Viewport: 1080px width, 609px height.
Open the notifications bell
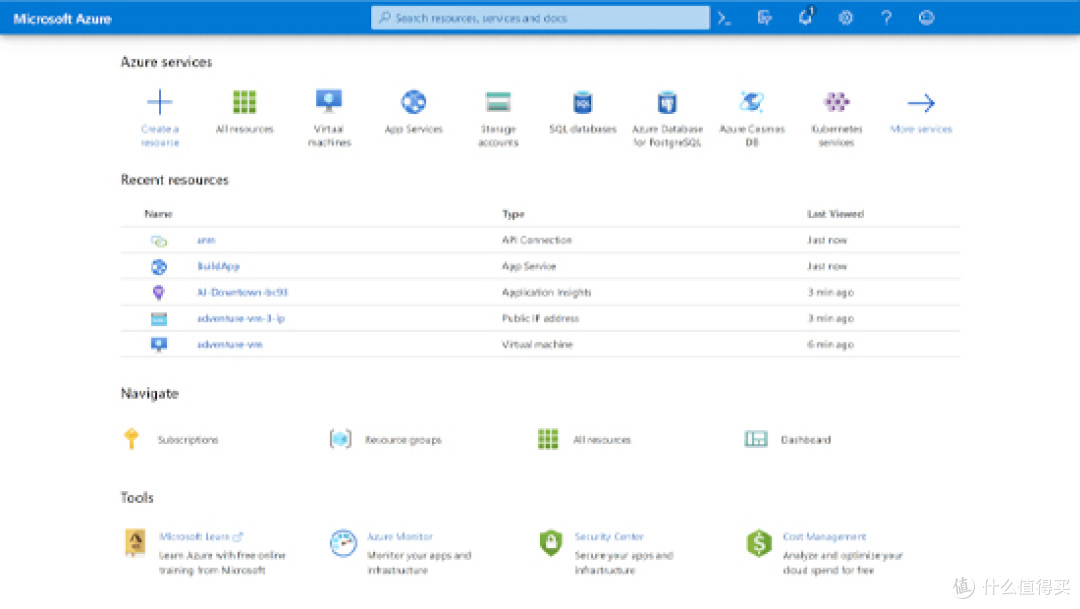[x=805, y=17]
